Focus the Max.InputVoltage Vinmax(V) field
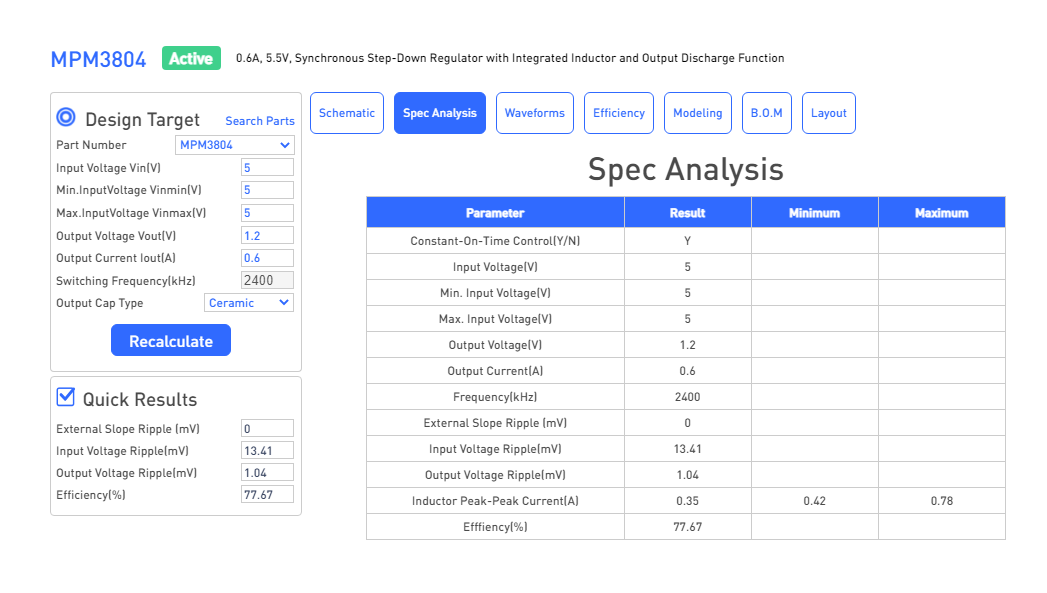The image size is (1047, 593). click(x=267, y=213)
